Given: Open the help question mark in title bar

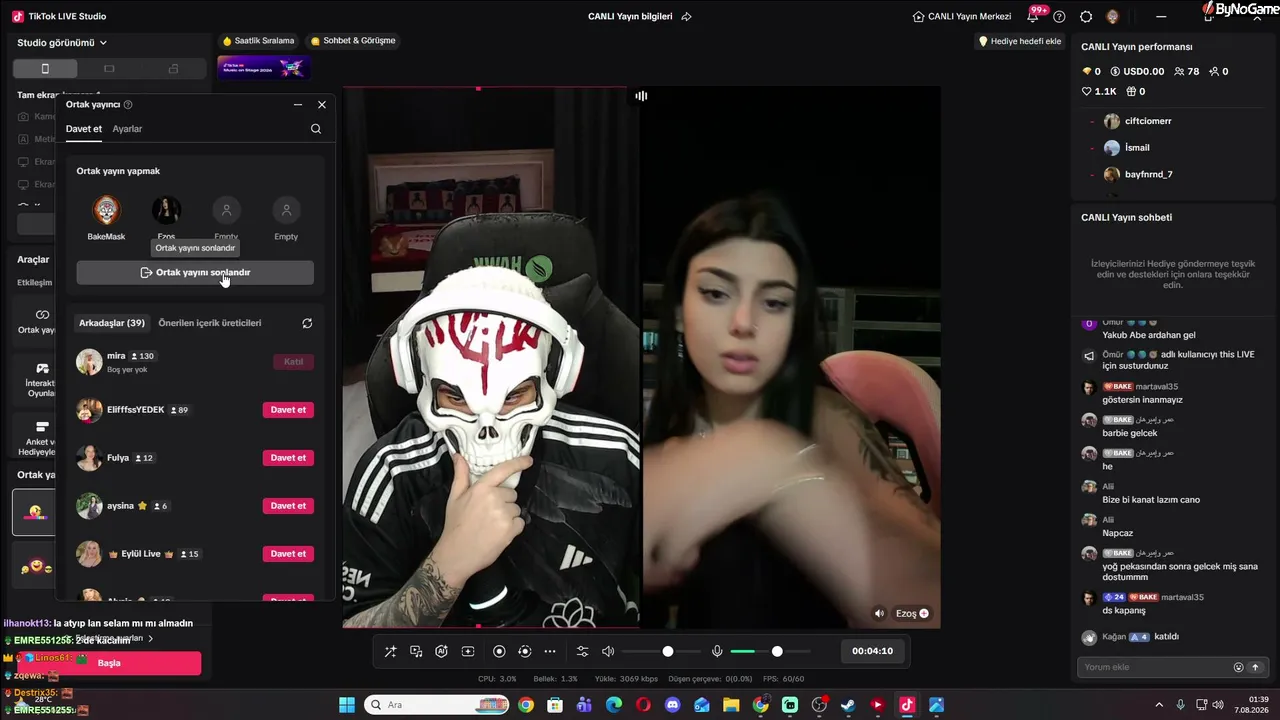Looking at the screenshot, I should pyautogui.click(x=1059, y=17).
